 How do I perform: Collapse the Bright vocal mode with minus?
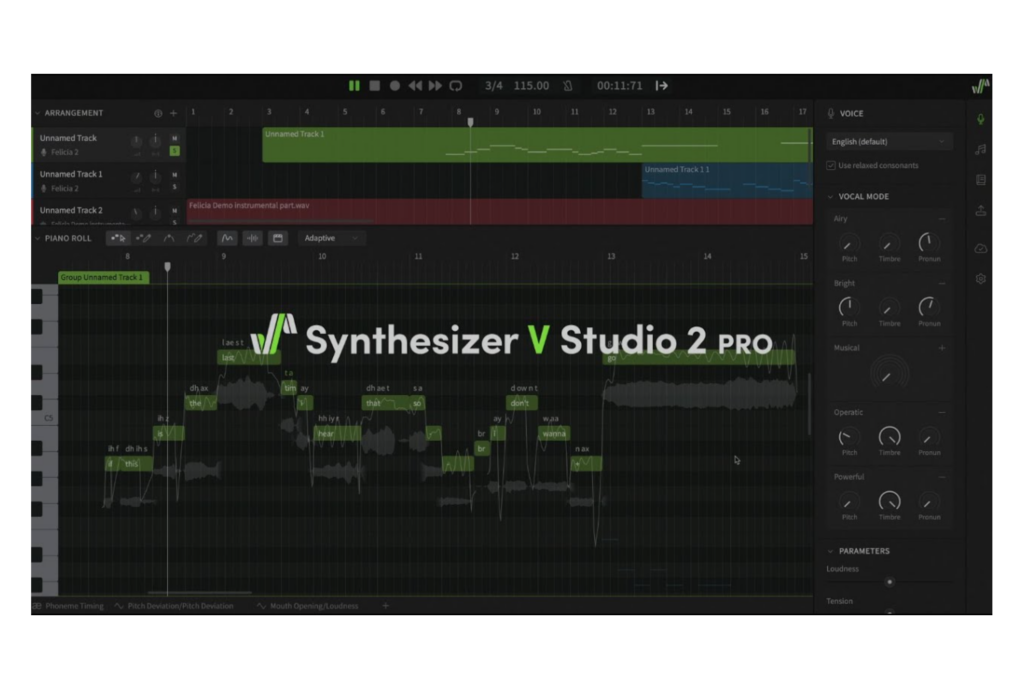point(942,283)
